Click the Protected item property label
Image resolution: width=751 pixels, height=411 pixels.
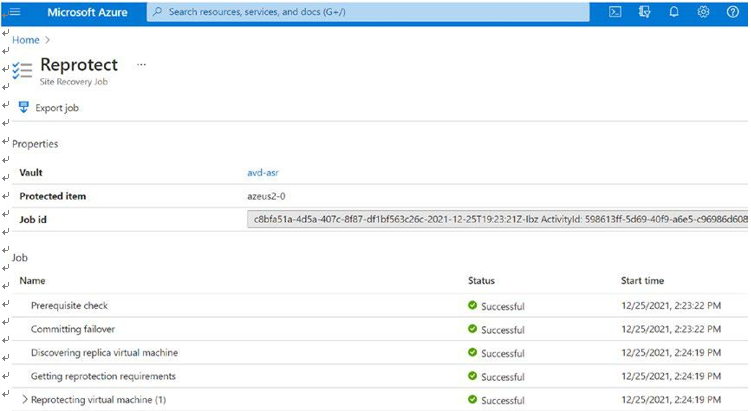(53, 196)
